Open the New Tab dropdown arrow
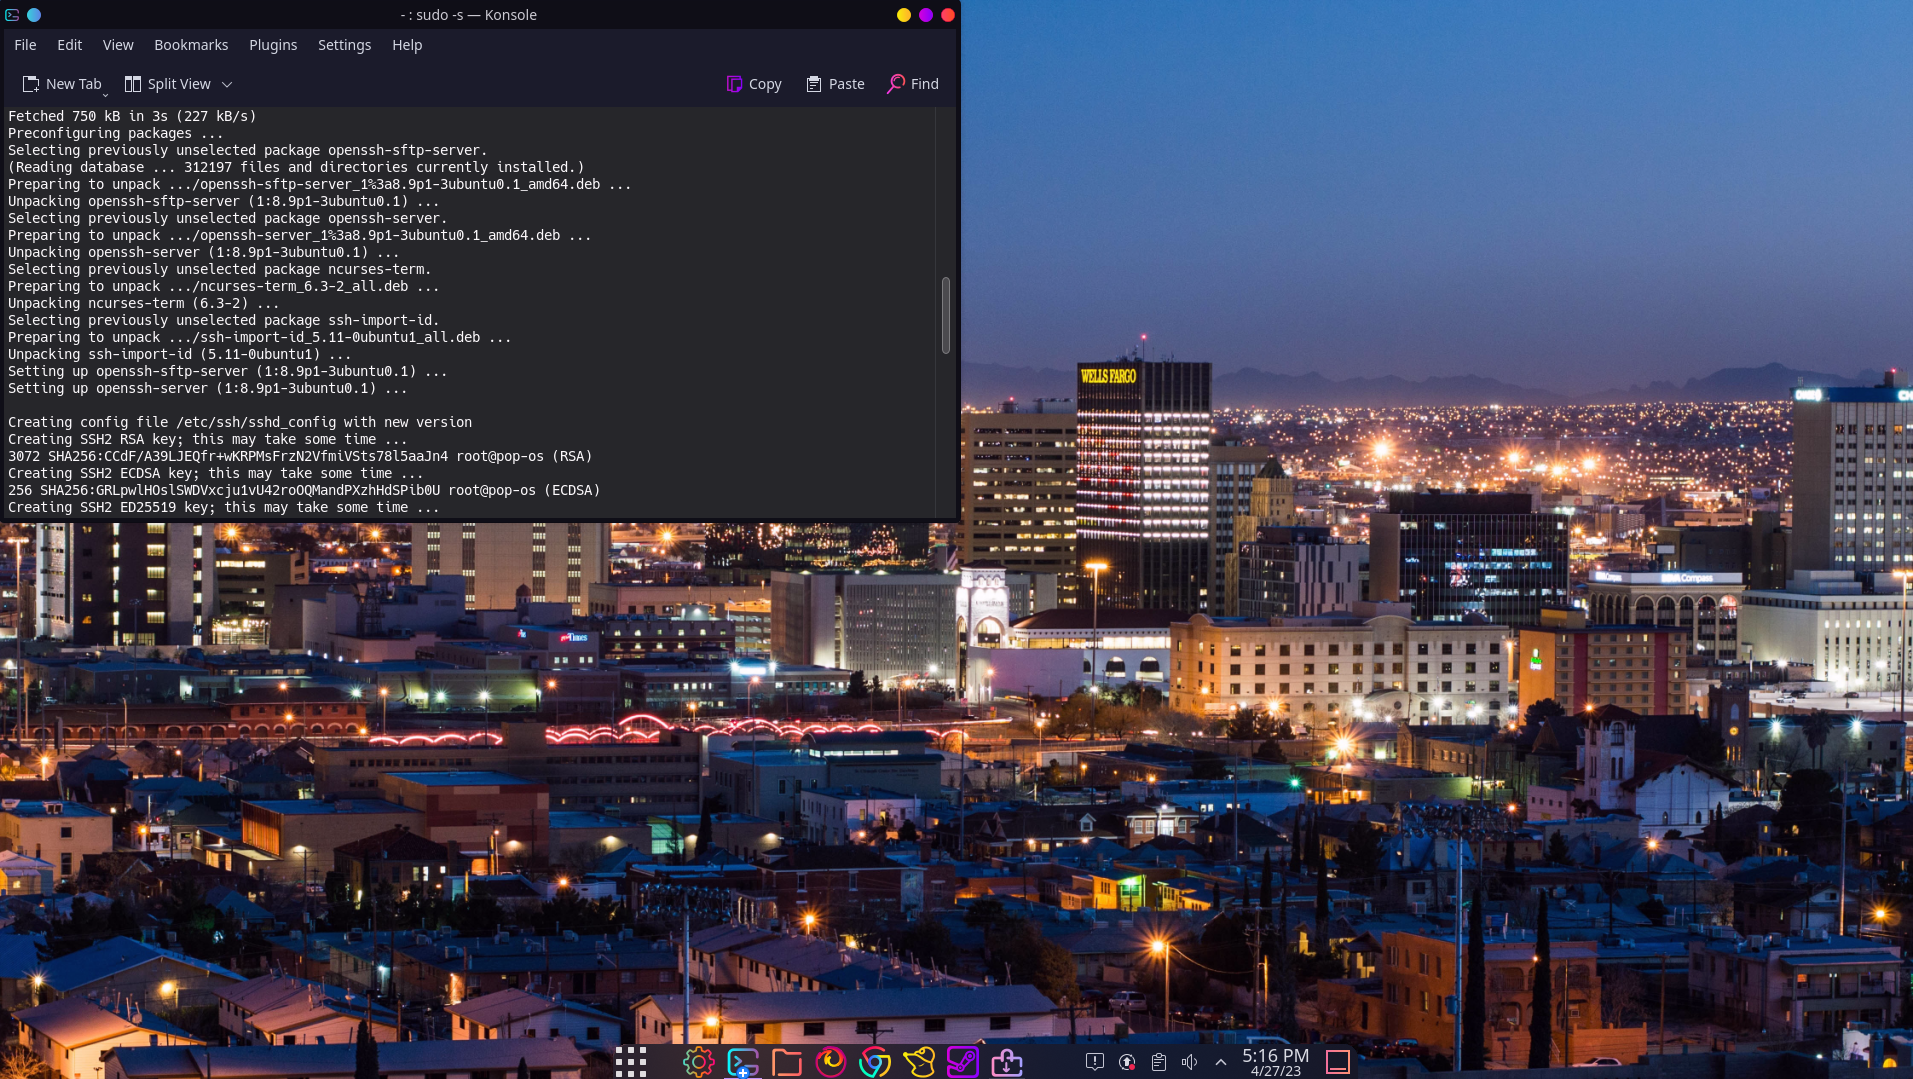 pos(105,94)
